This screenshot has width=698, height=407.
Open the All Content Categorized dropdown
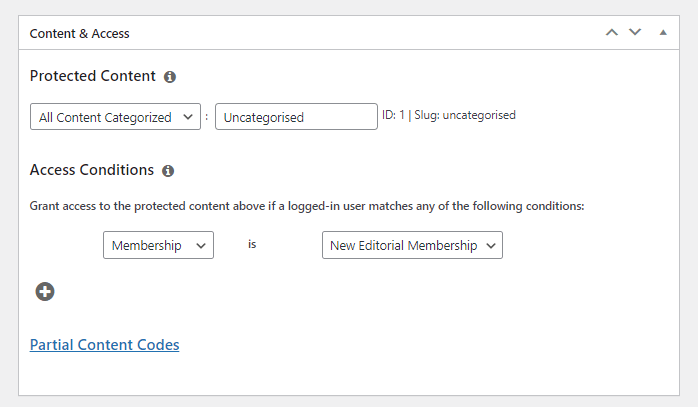coord(115,117)
